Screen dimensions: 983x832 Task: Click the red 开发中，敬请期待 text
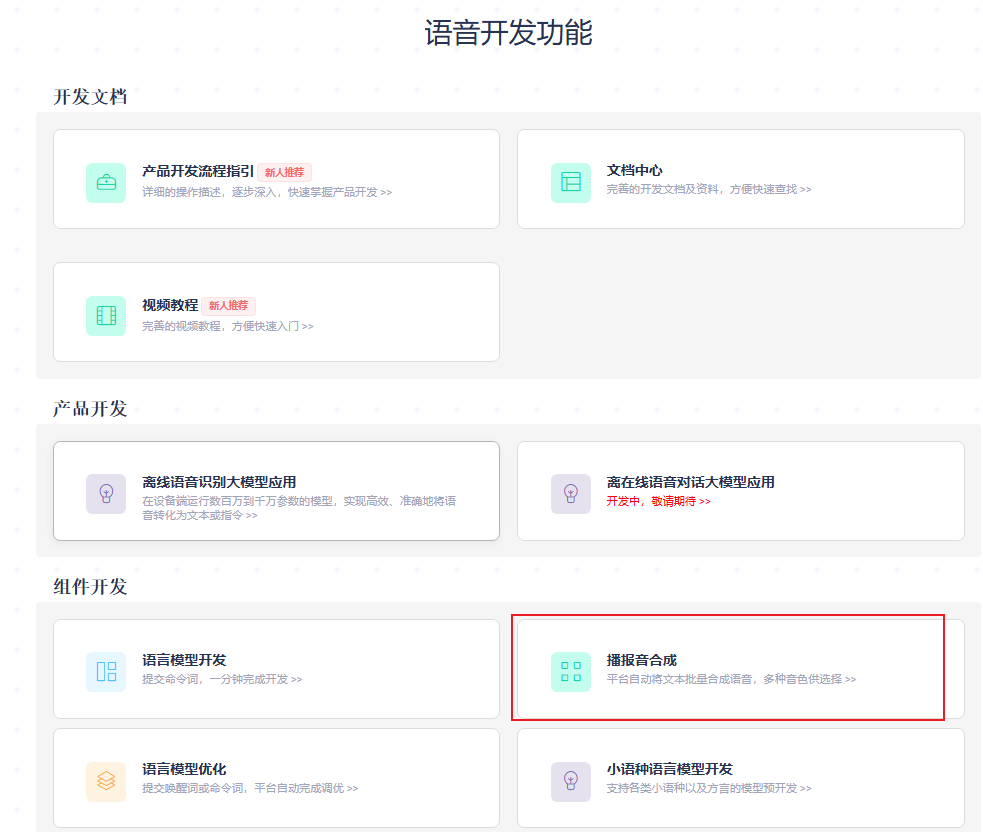658,501
